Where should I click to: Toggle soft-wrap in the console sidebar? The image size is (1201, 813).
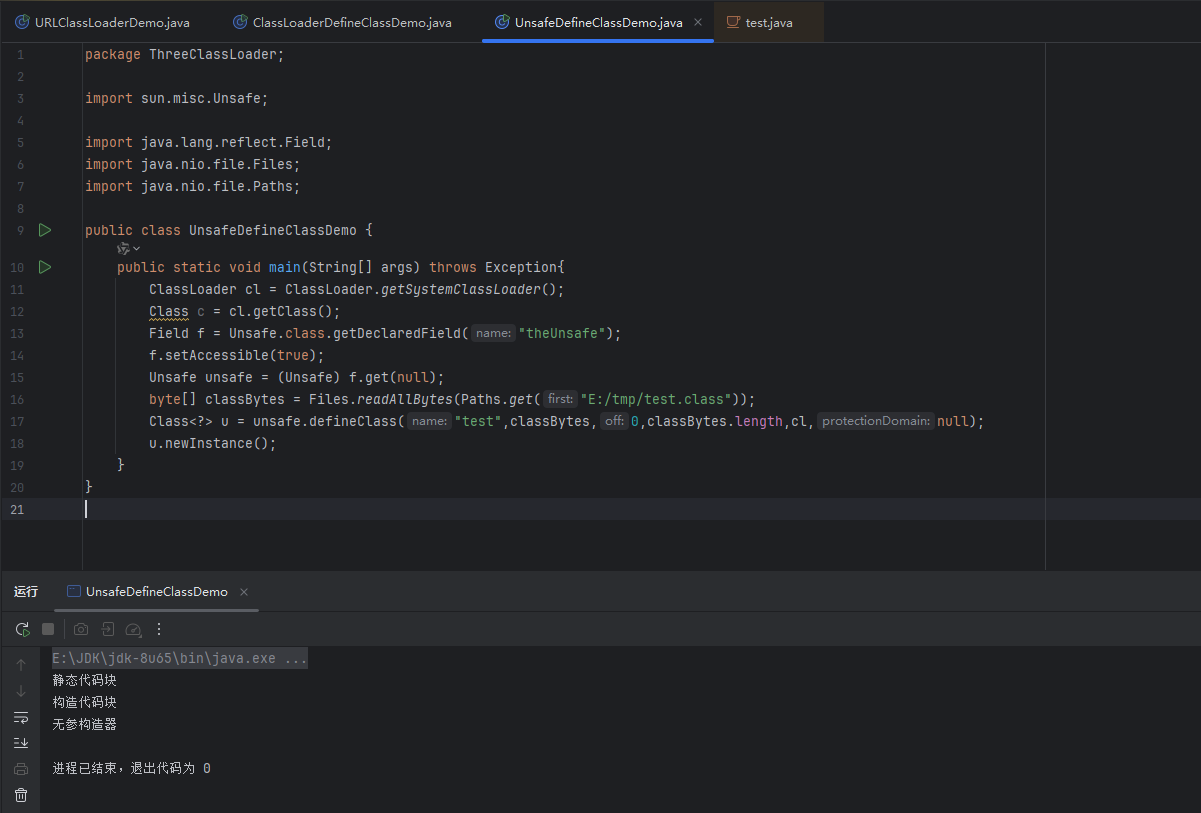pos(21,717)
